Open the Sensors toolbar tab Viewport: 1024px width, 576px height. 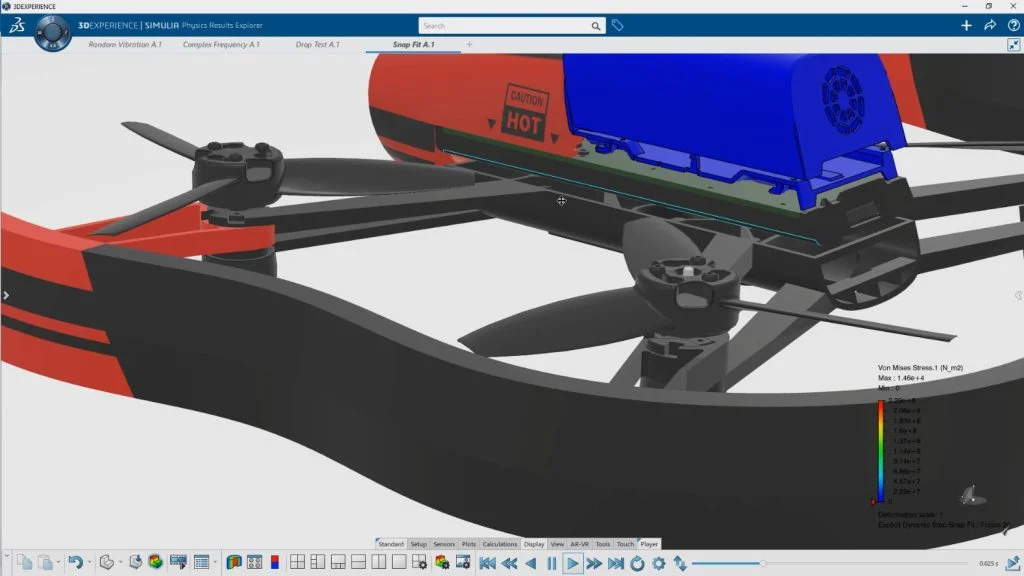tap(444, 544)
